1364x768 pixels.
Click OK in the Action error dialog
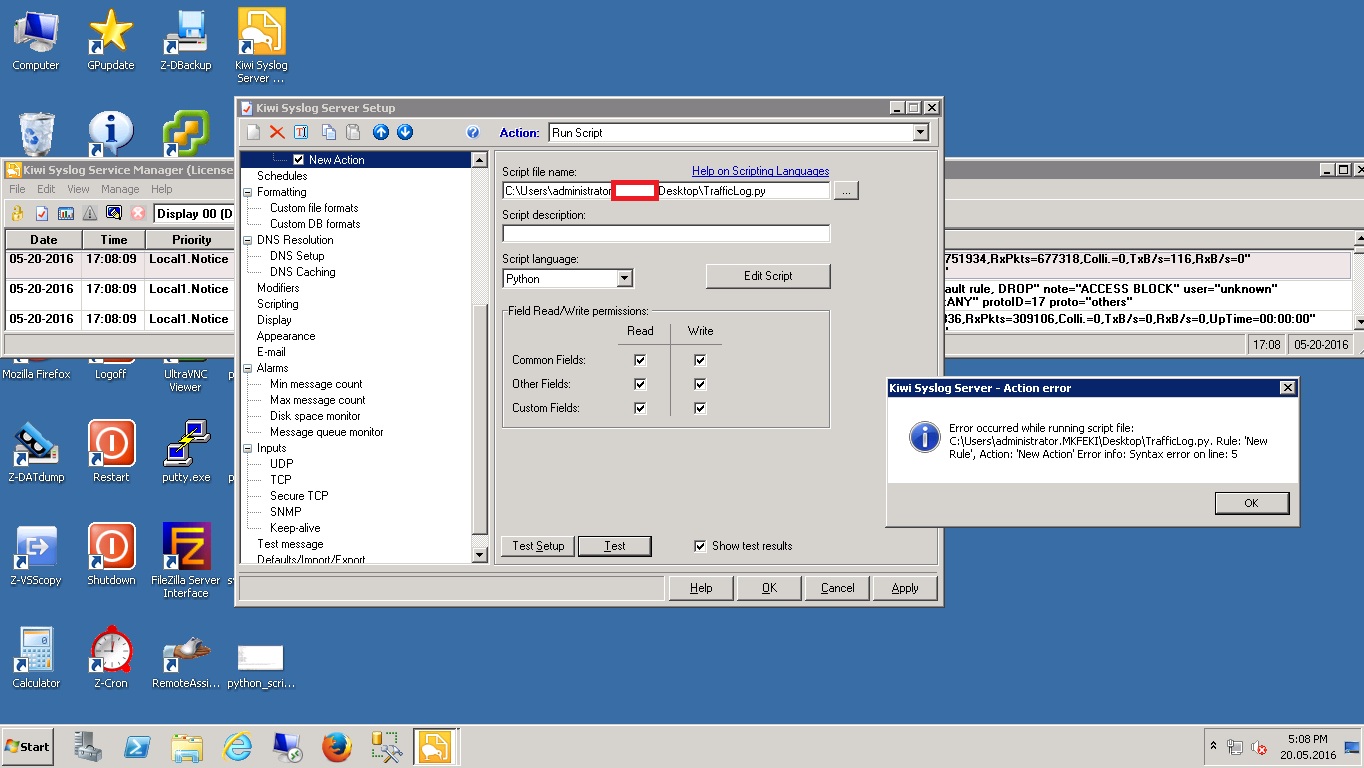point(1252,503)
